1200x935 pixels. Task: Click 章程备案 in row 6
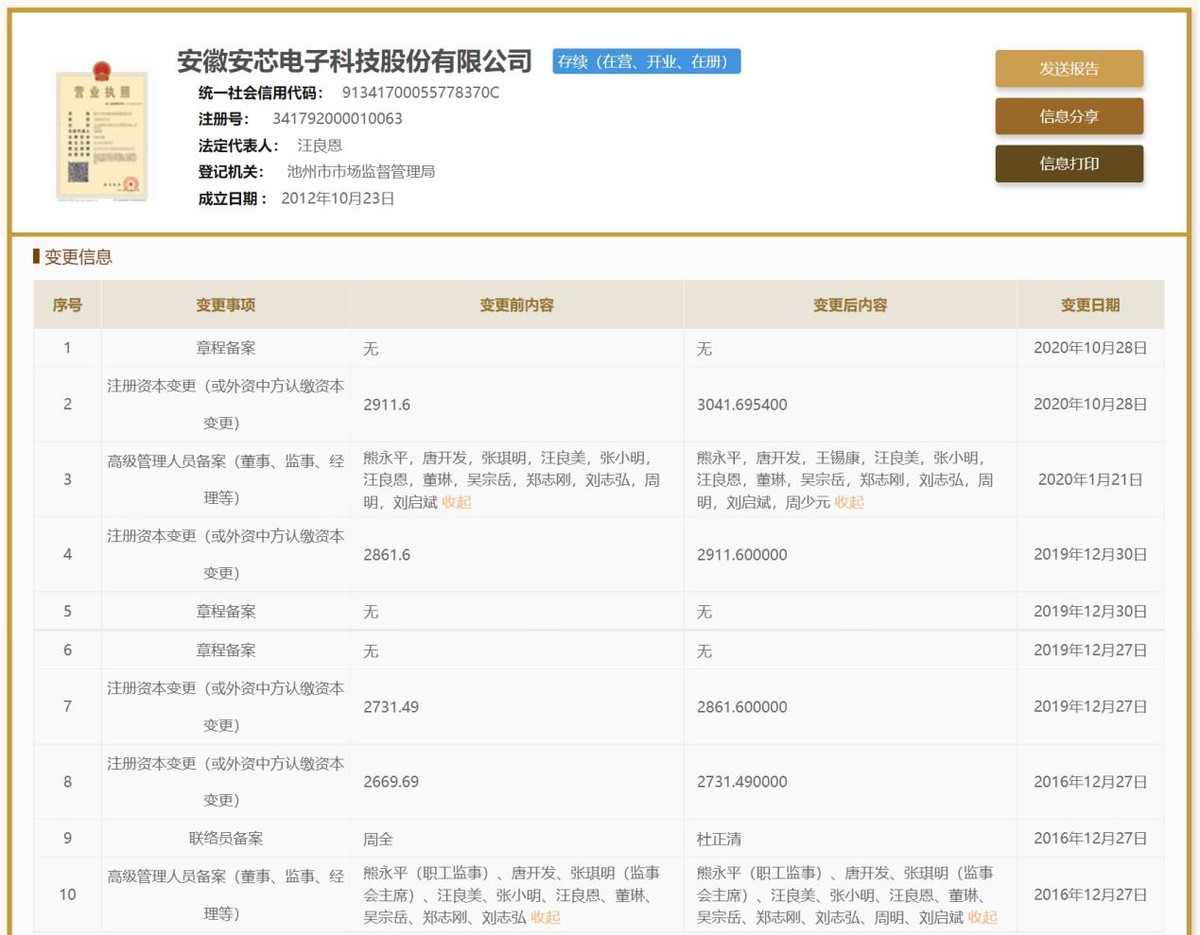coord(226,650)
